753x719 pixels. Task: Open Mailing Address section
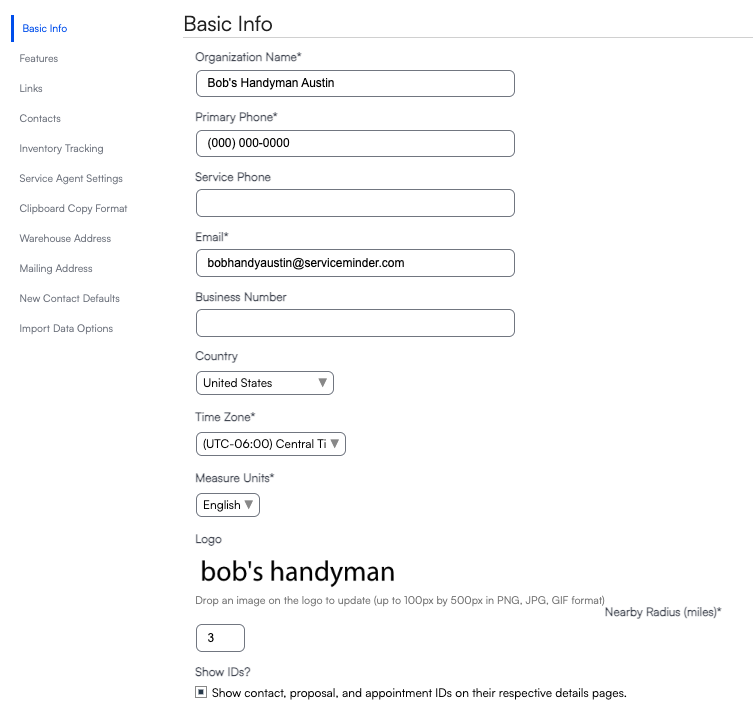tap(56, 268)
